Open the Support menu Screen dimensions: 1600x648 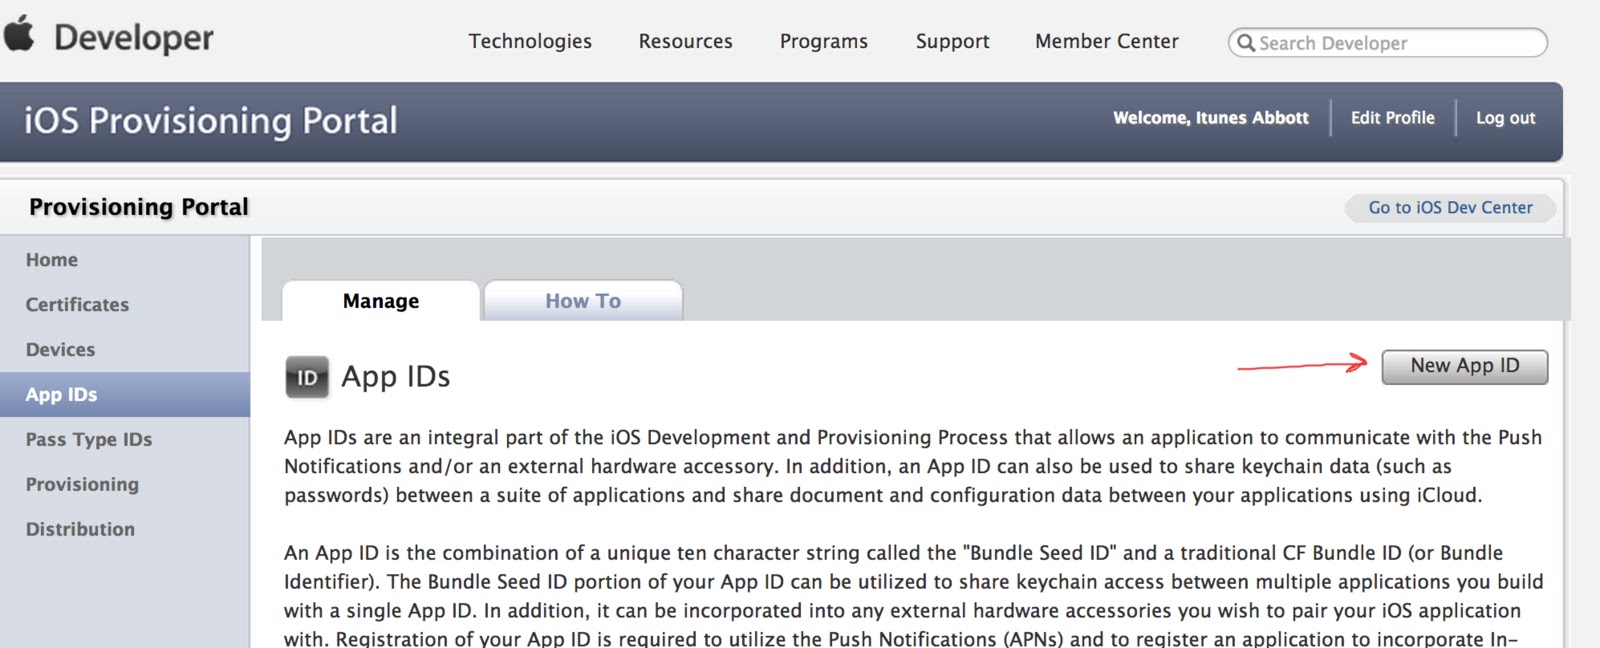952,41
